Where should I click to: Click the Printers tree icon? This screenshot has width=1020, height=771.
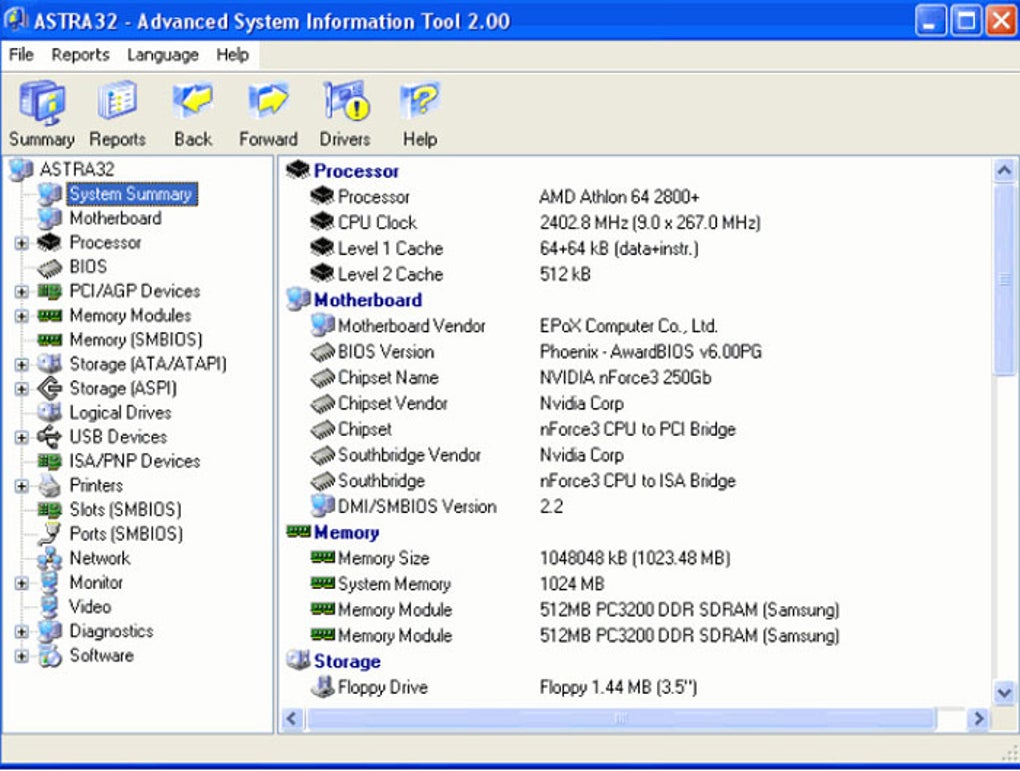tap(49, 485)
